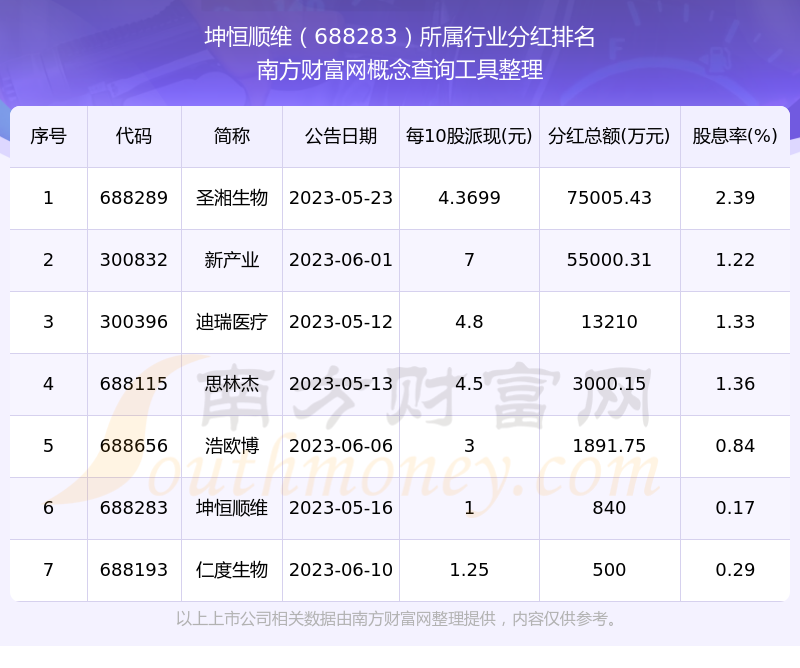Select the name 迪瑞医疗
Viewport: 800px width, 668px height.
[232, 322]
